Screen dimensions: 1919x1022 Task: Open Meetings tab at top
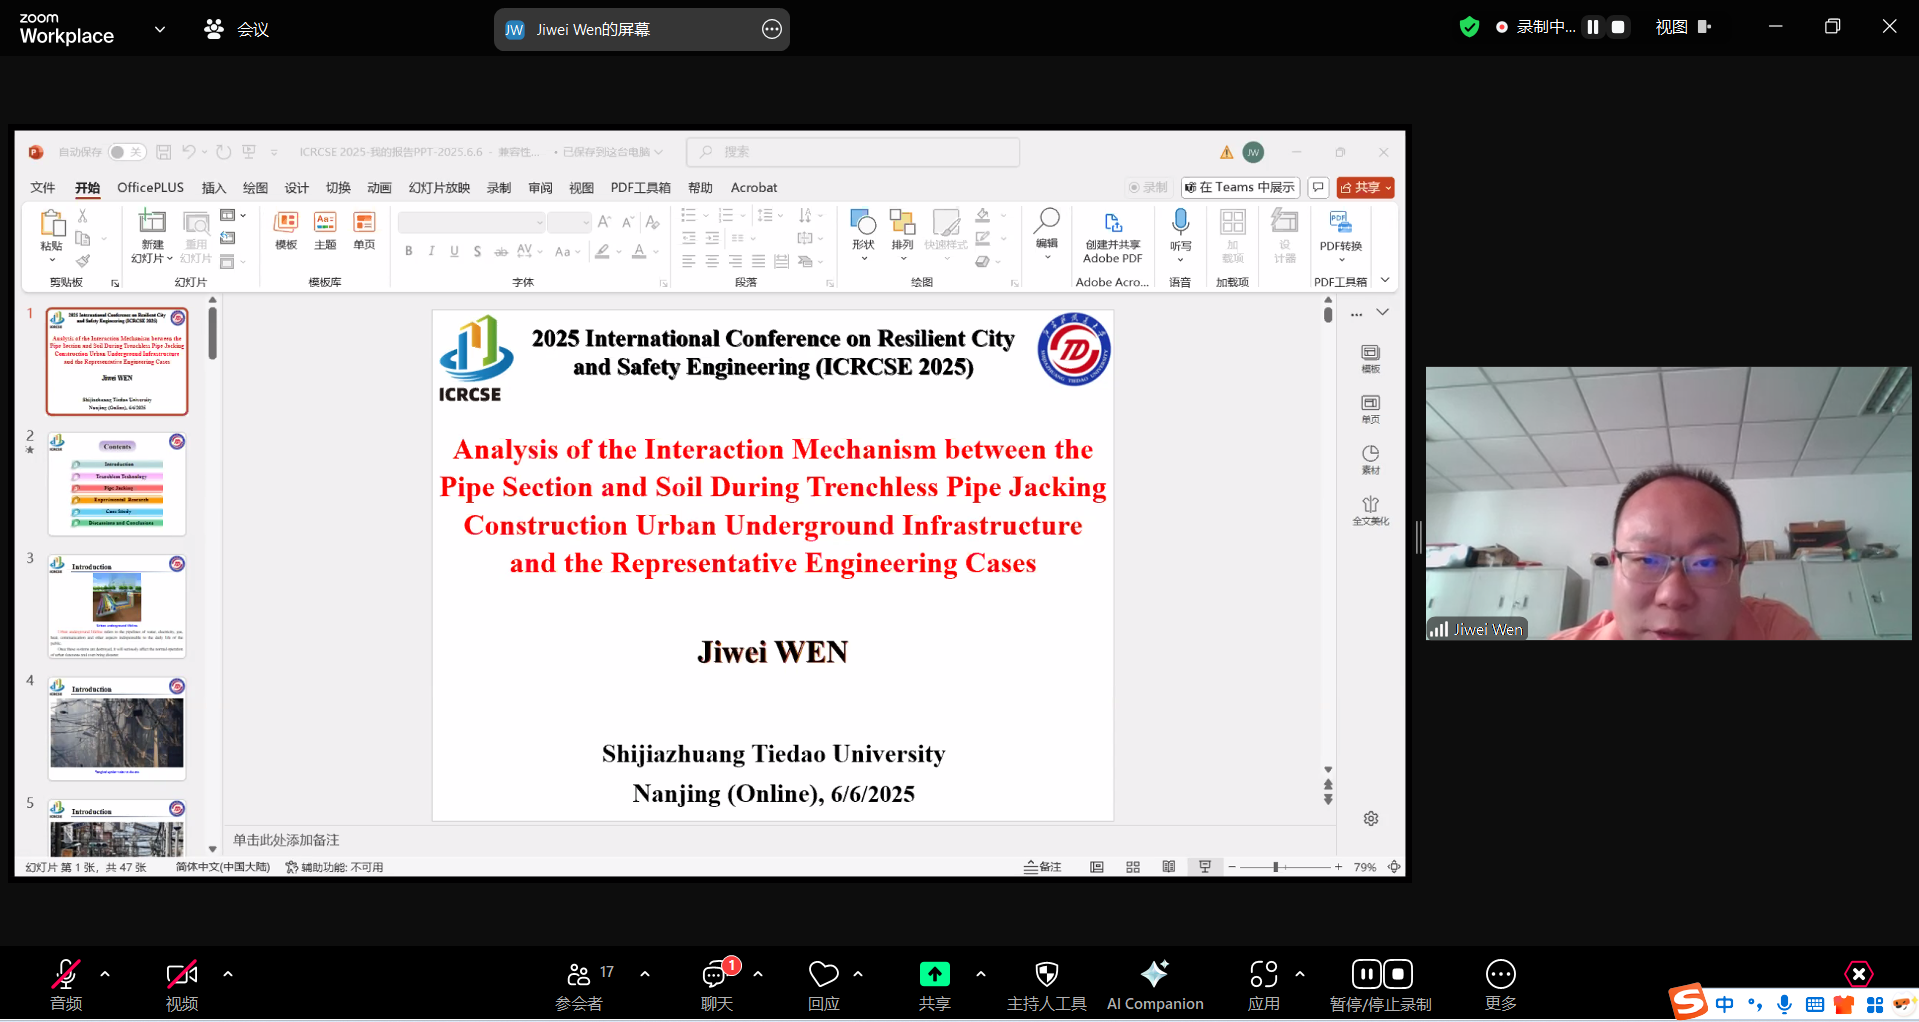tap(237, 29)
